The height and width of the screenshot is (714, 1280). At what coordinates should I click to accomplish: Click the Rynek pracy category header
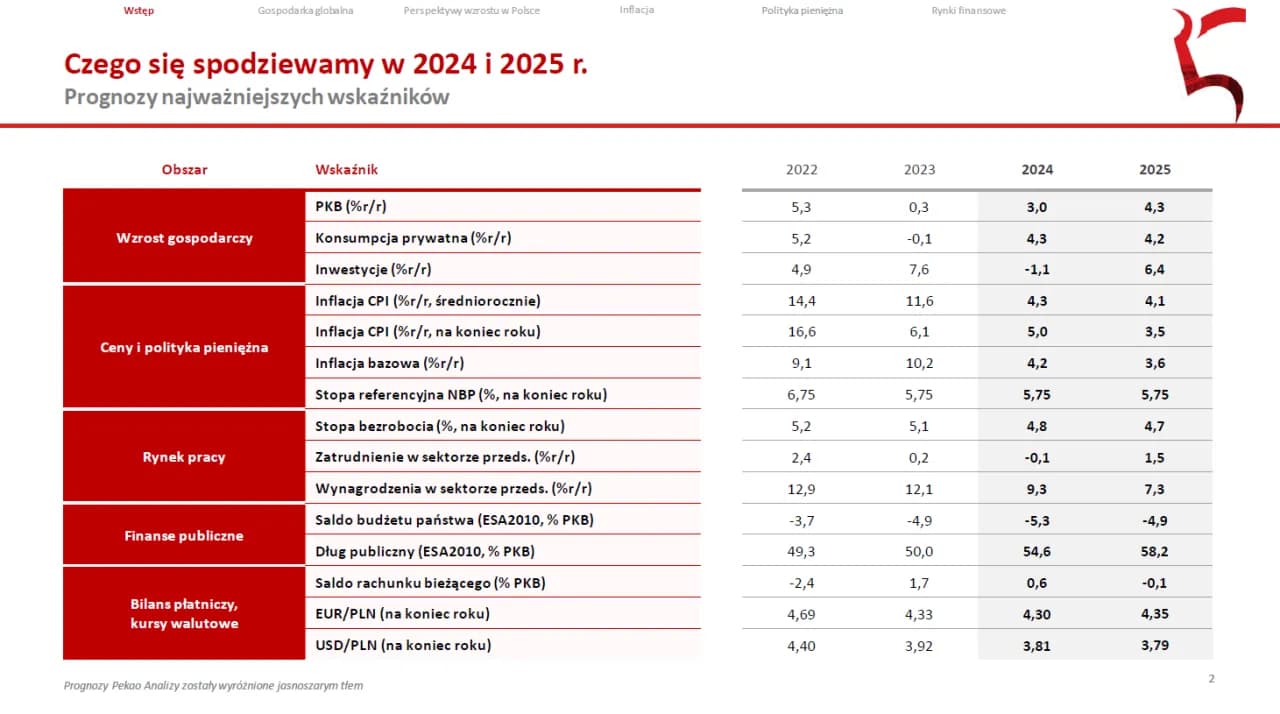pyautogui.click(x=184, y=457)
